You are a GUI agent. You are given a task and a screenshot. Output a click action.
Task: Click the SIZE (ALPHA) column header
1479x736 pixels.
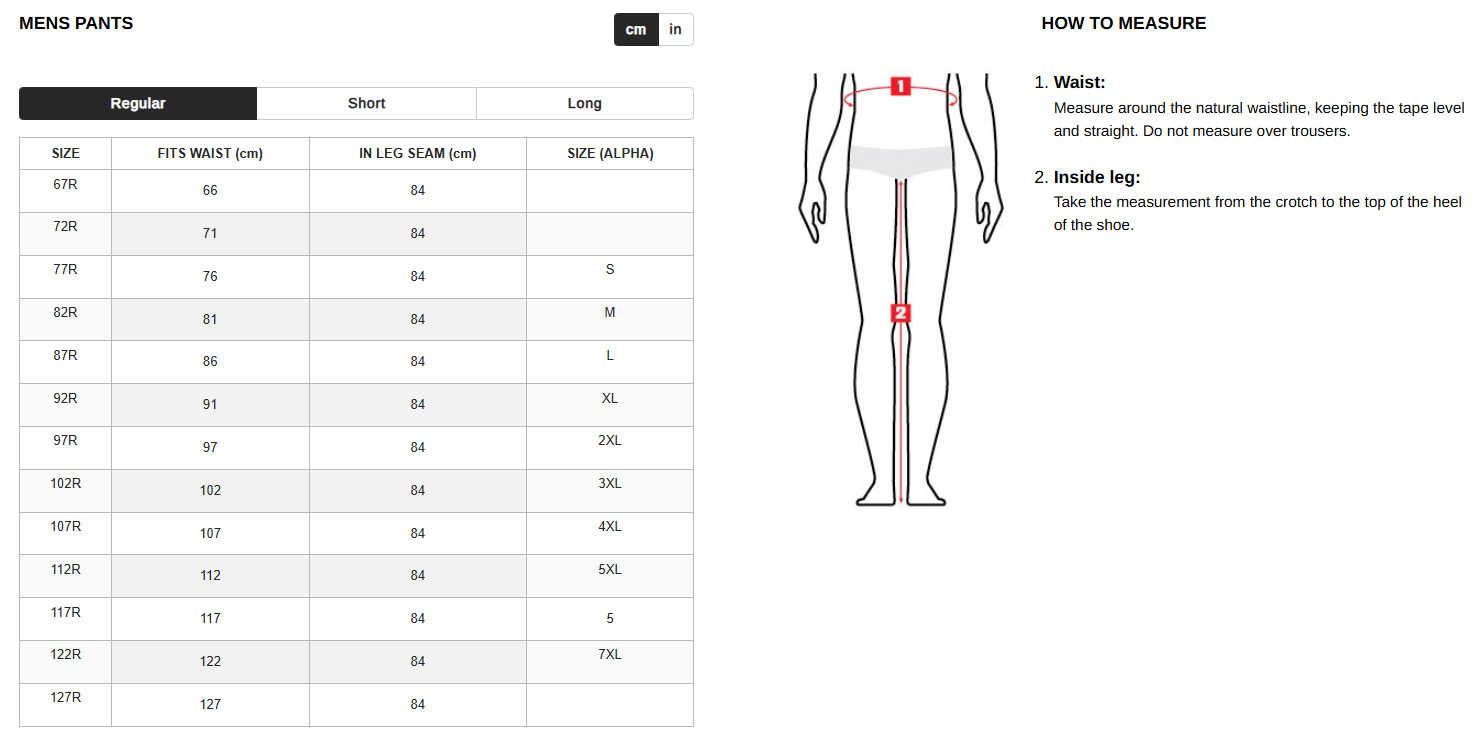point(610,154)
